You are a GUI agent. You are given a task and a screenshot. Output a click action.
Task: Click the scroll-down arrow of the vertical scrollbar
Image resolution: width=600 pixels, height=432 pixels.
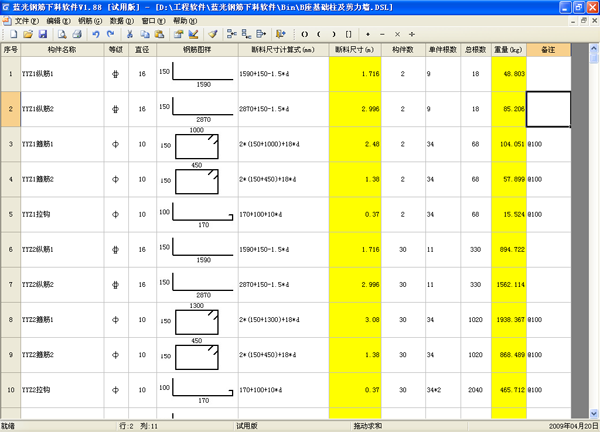pyautogui.click(x=594, y=414)
